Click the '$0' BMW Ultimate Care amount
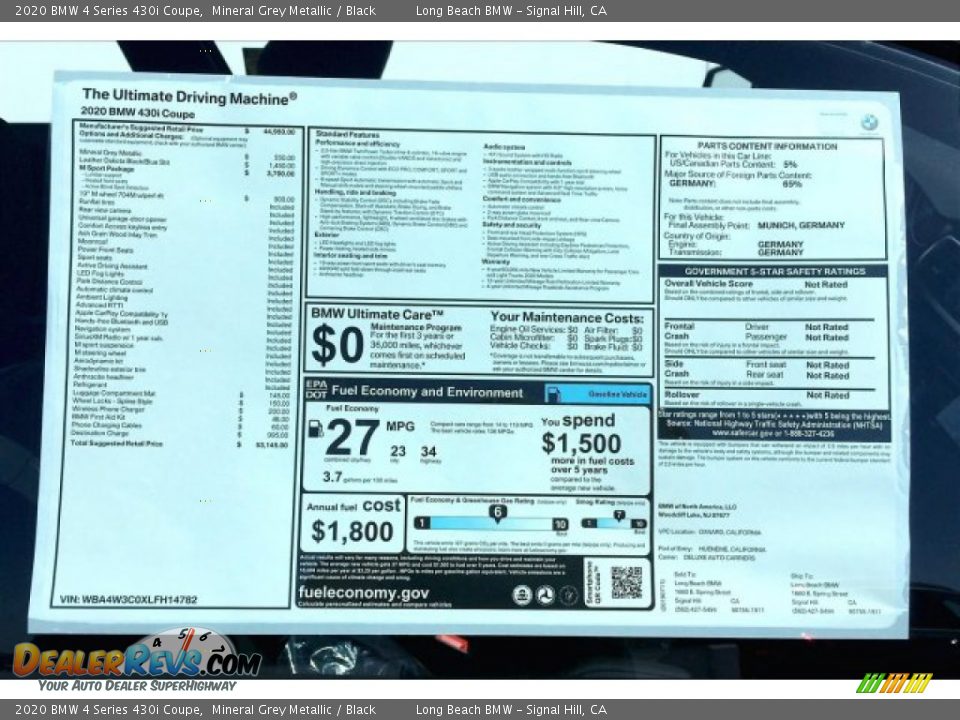 click(x=338, y=345)
